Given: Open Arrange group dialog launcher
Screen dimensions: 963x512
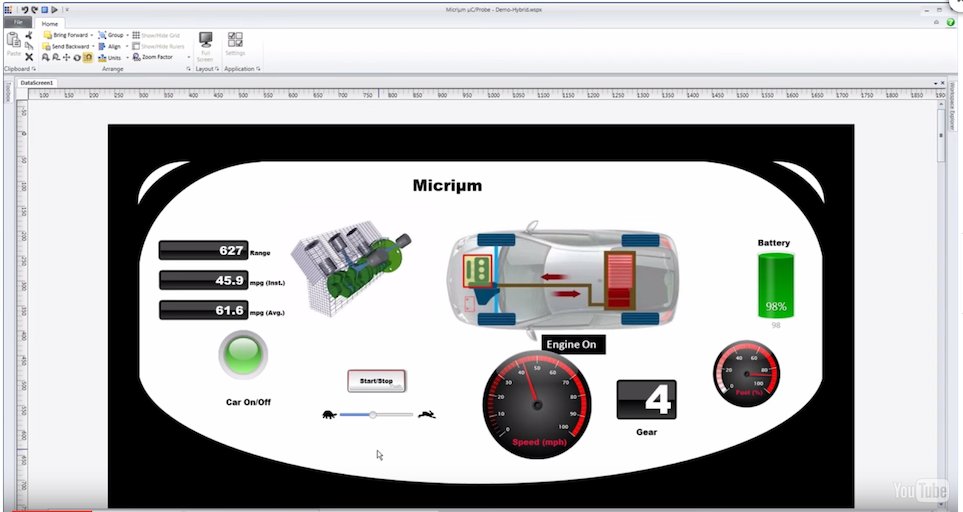Looking at the screenshot, I should click(x=189, y=69).
